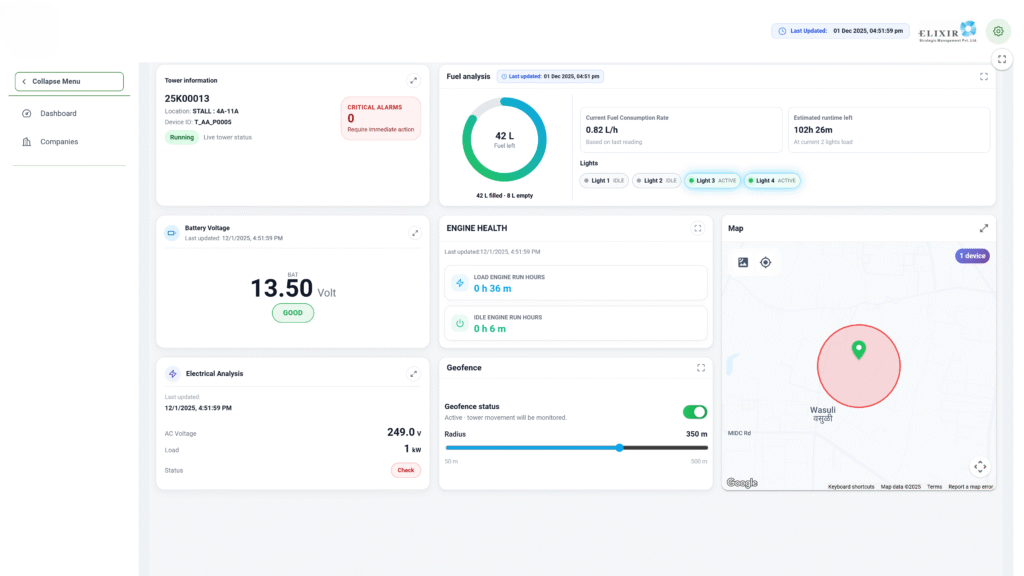Click the Collapse Menu button
The image size is (1024, 576).
(x=69, y=81)
